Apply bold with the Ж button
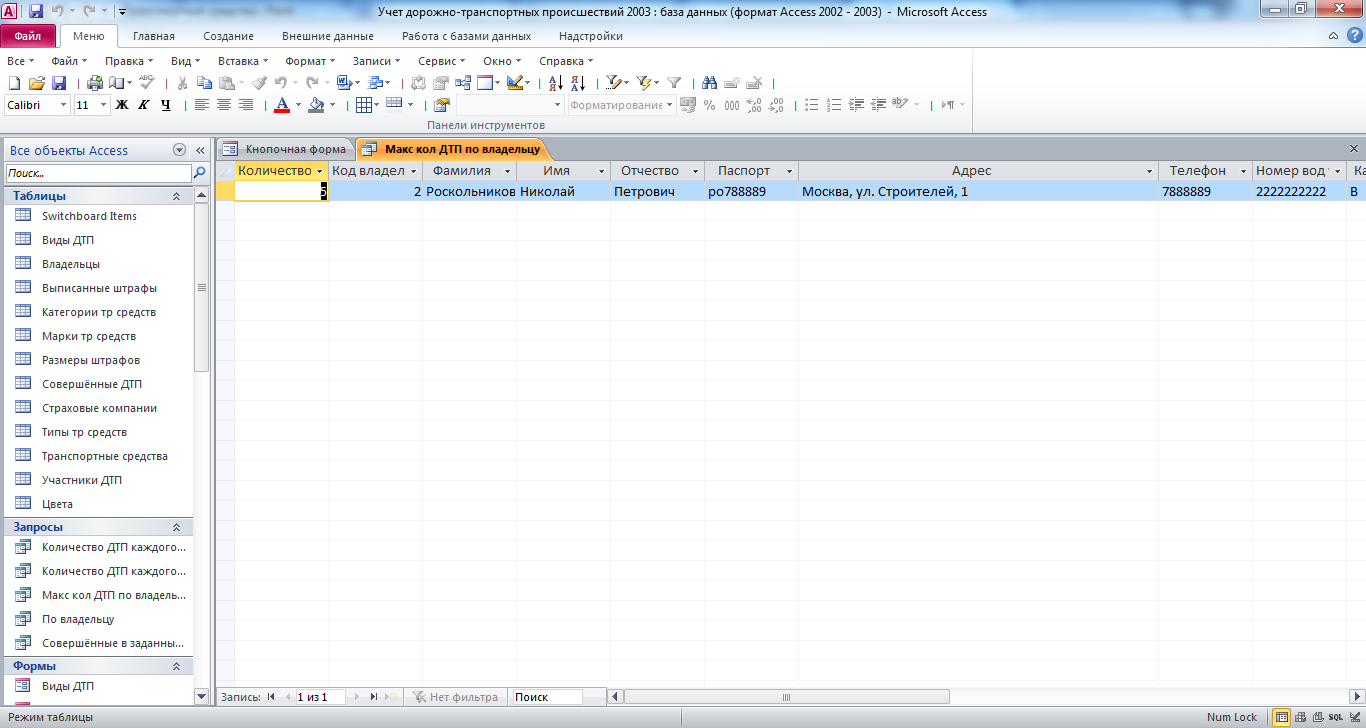The width and height of the screenshot is (1366, 728). click(122, 105)
